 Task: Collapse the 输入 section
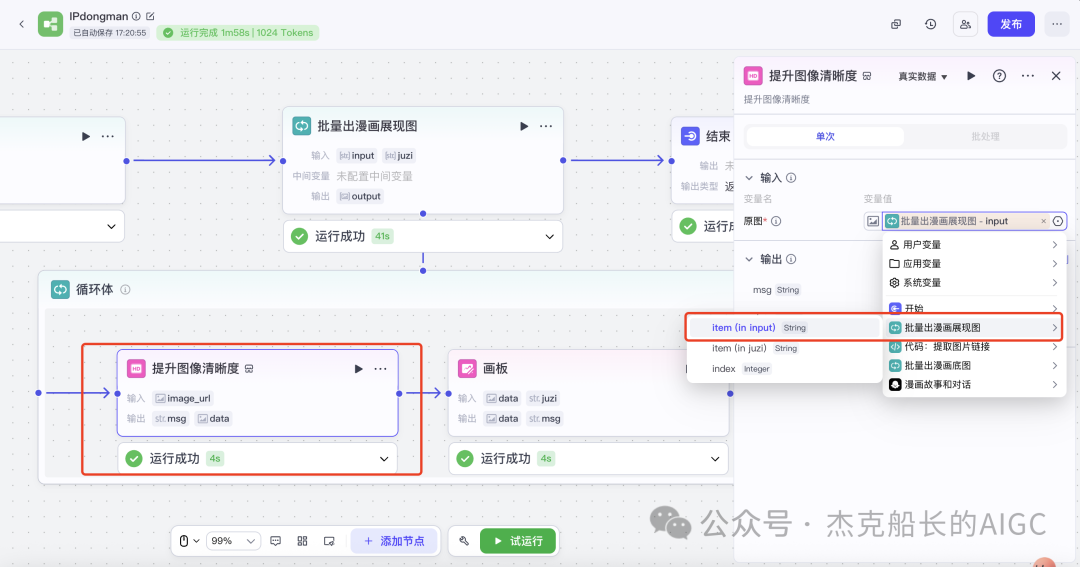pos(749,178)
